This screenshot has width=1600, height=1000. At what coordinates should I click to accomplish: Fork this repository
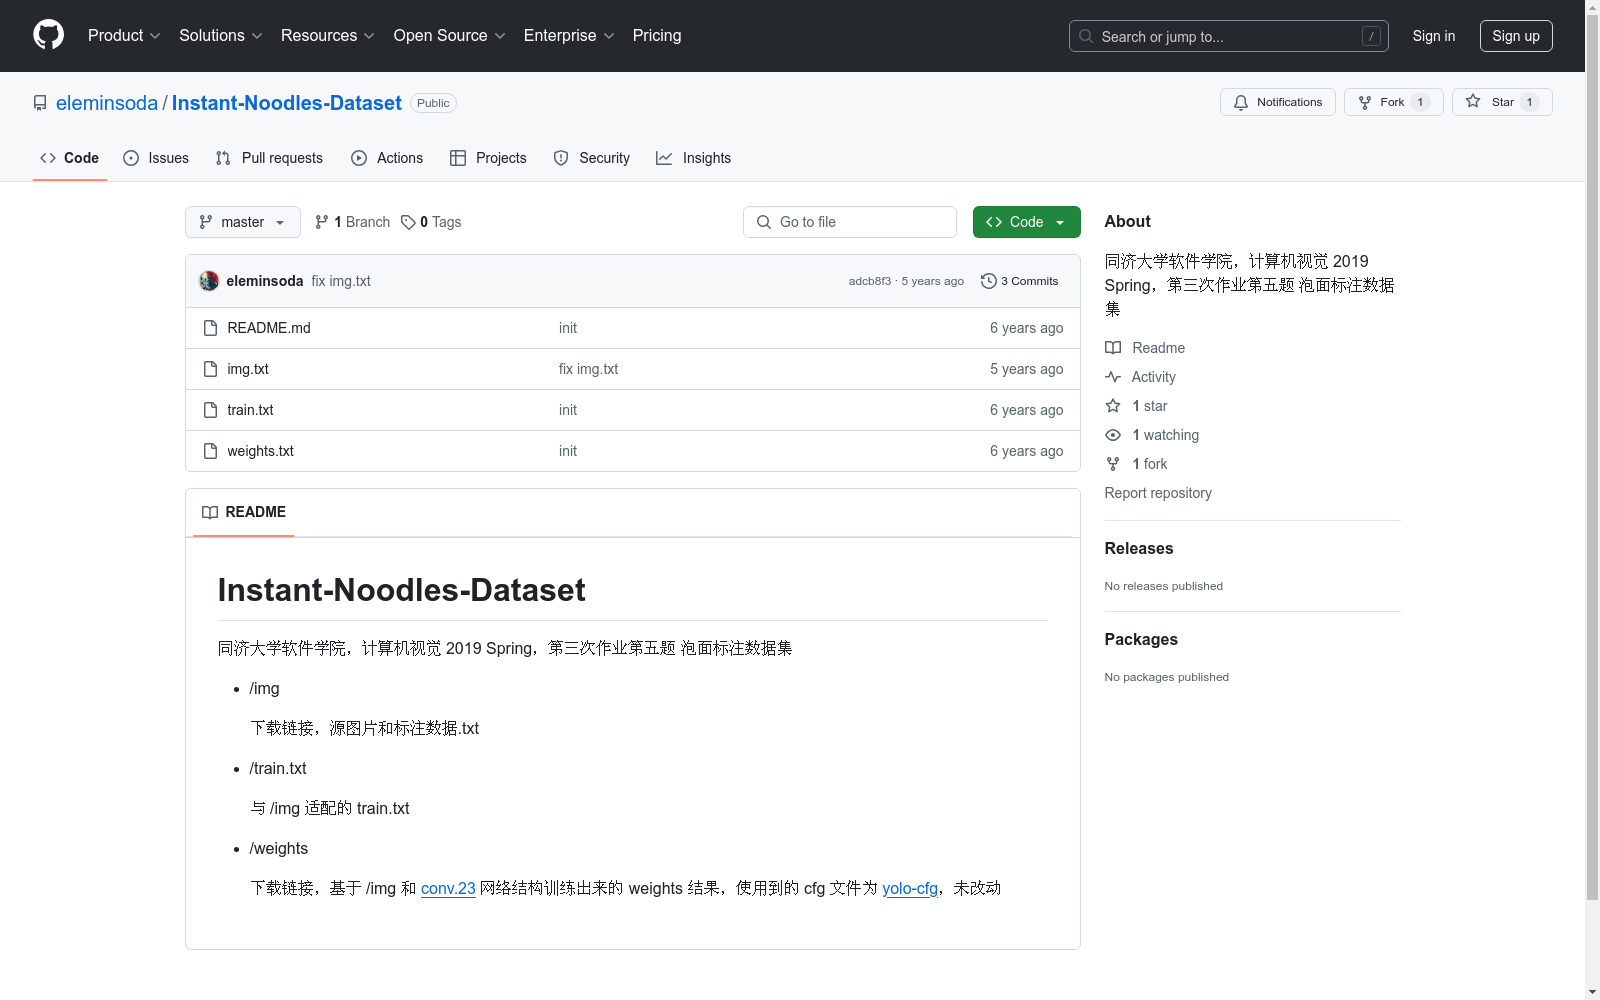(x=1394, y=102)
